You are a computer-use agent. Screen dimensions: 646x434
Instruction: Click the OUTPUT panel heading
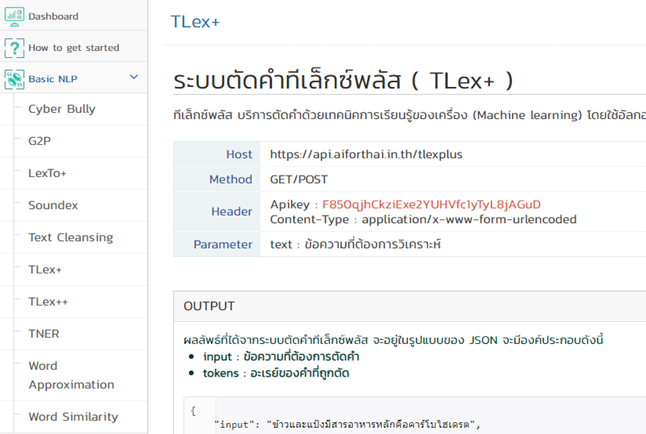(209, 306)
